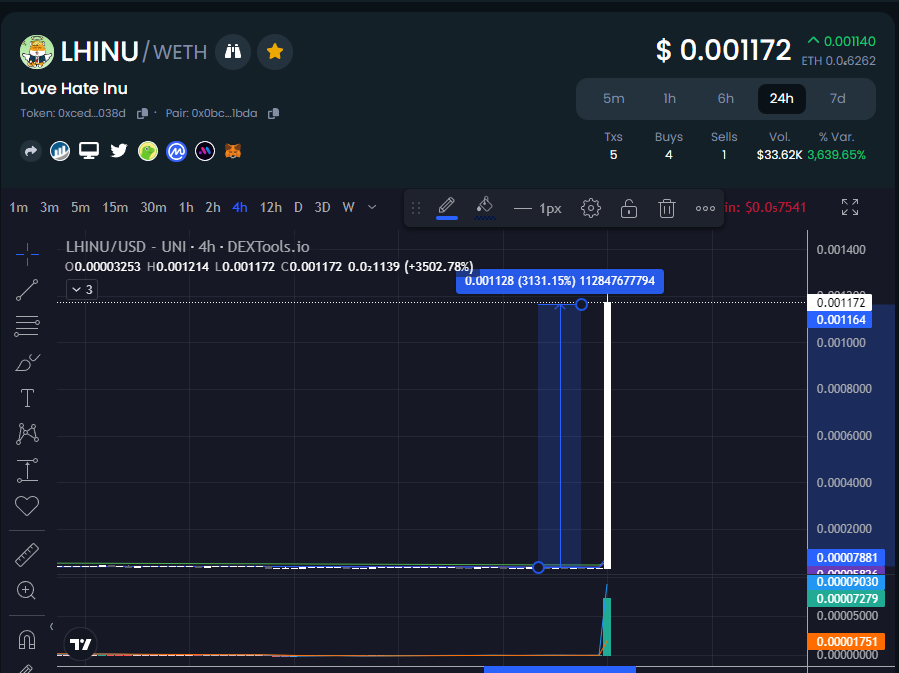
Task: Open the purple M circular icon
Action: tap(205, 151)
